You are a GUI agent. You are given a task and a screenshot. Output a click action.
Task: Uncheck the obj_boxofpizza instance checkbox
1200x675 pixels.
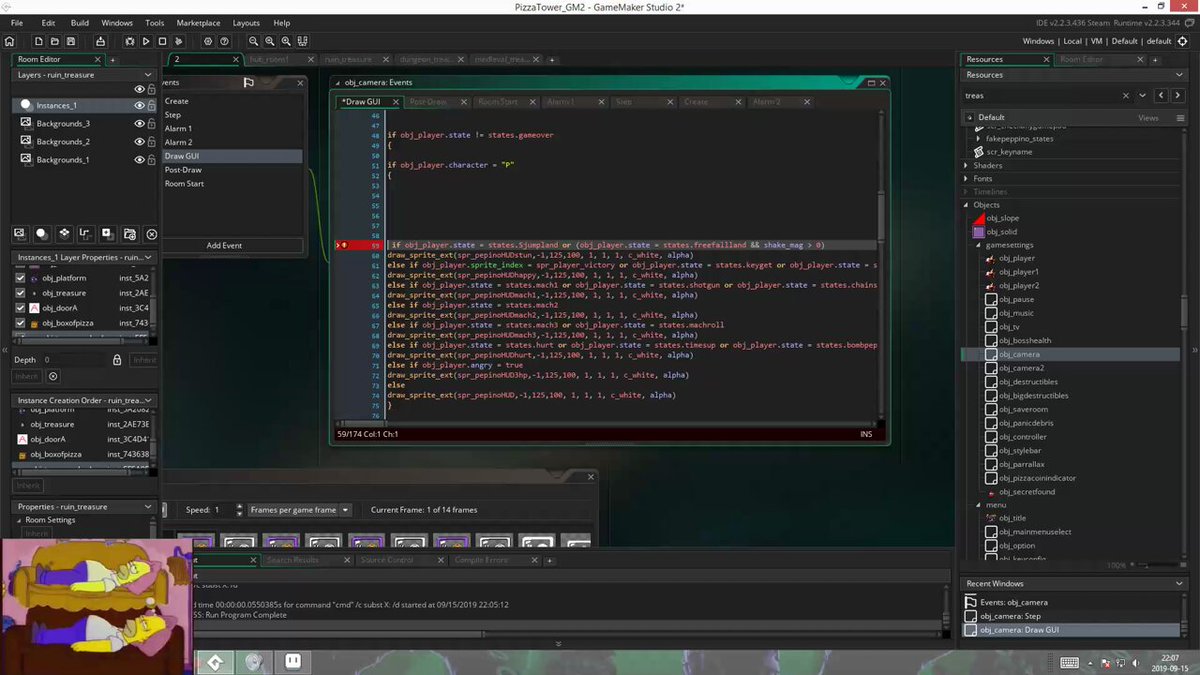(x=21, y=324)
